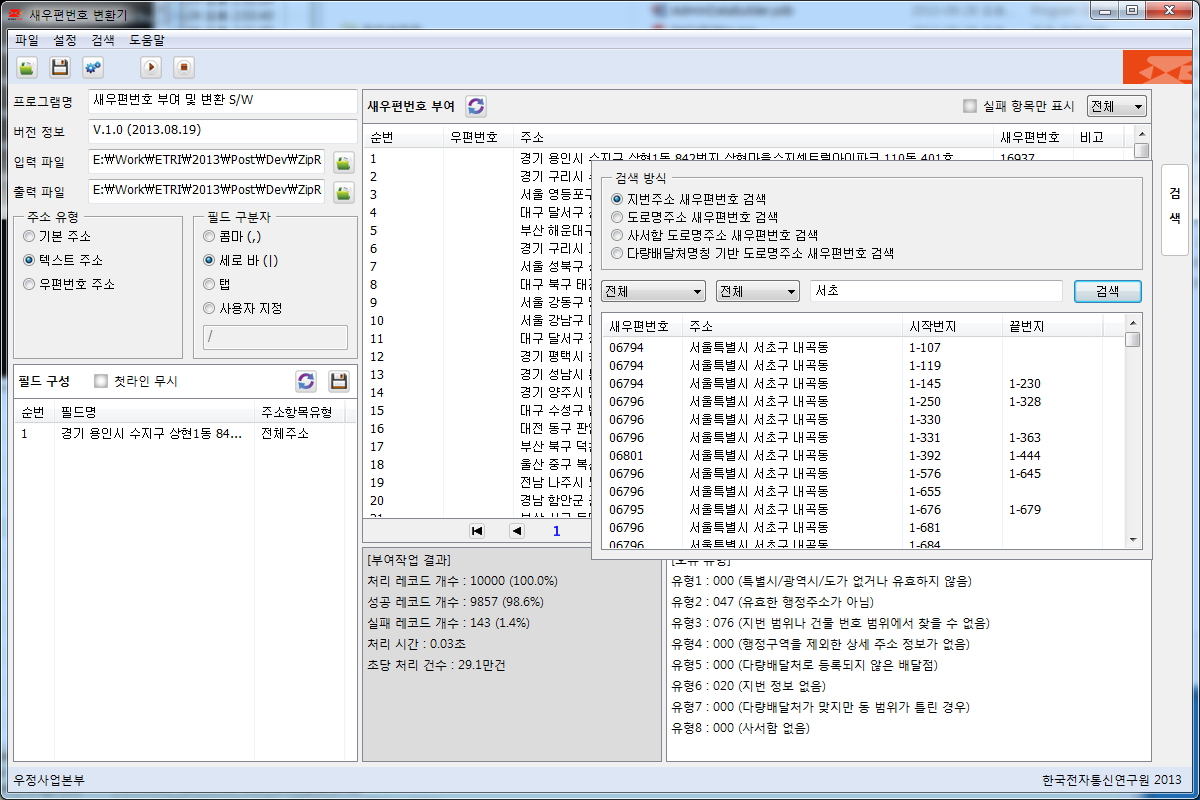The width and height of the screenshot is (1200, 800).
Task: Choose 도로명주소 새우편번호 검색 option
Action: 617,217
